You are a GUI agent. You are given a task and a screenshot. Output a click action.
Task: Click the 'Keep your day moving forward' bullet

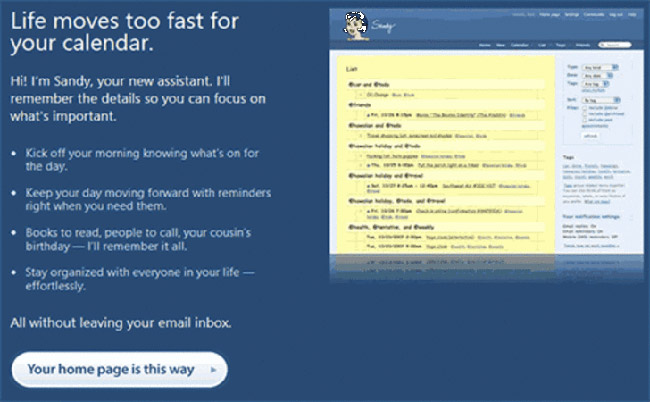(148, 199)
